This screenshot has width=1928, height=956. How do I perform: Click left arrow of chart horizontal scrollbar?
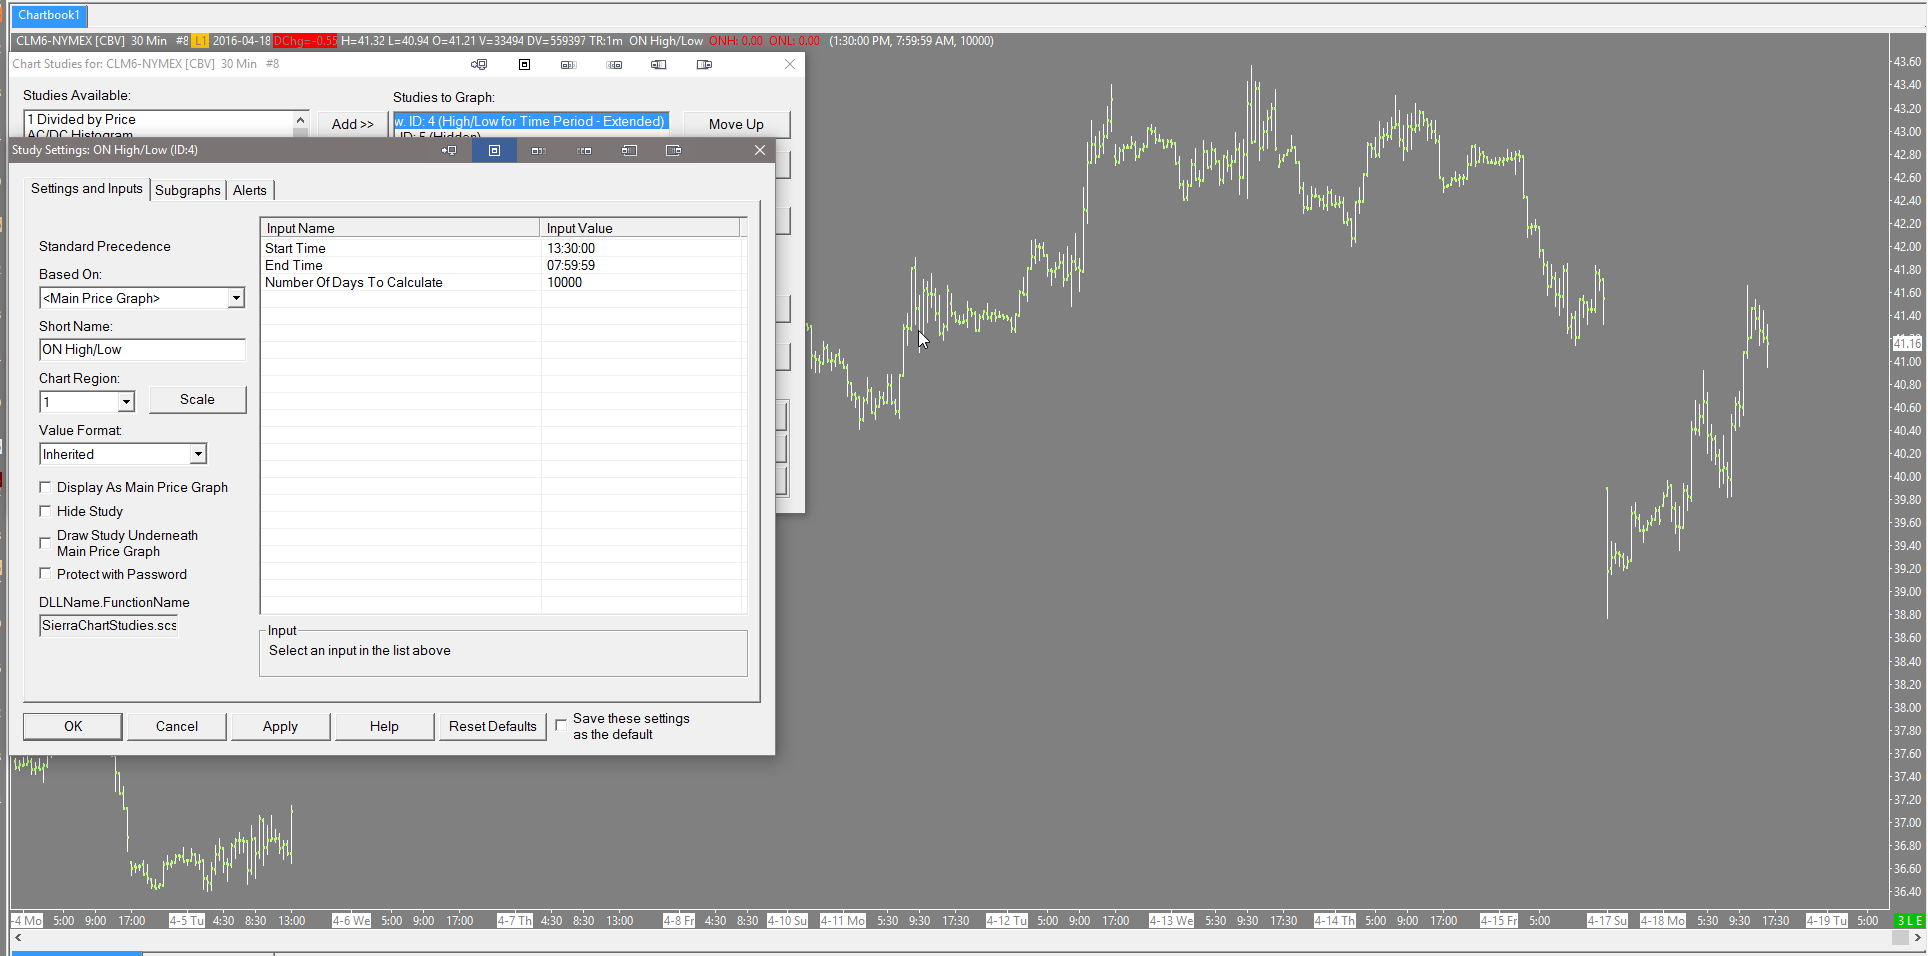pos(18,938)
